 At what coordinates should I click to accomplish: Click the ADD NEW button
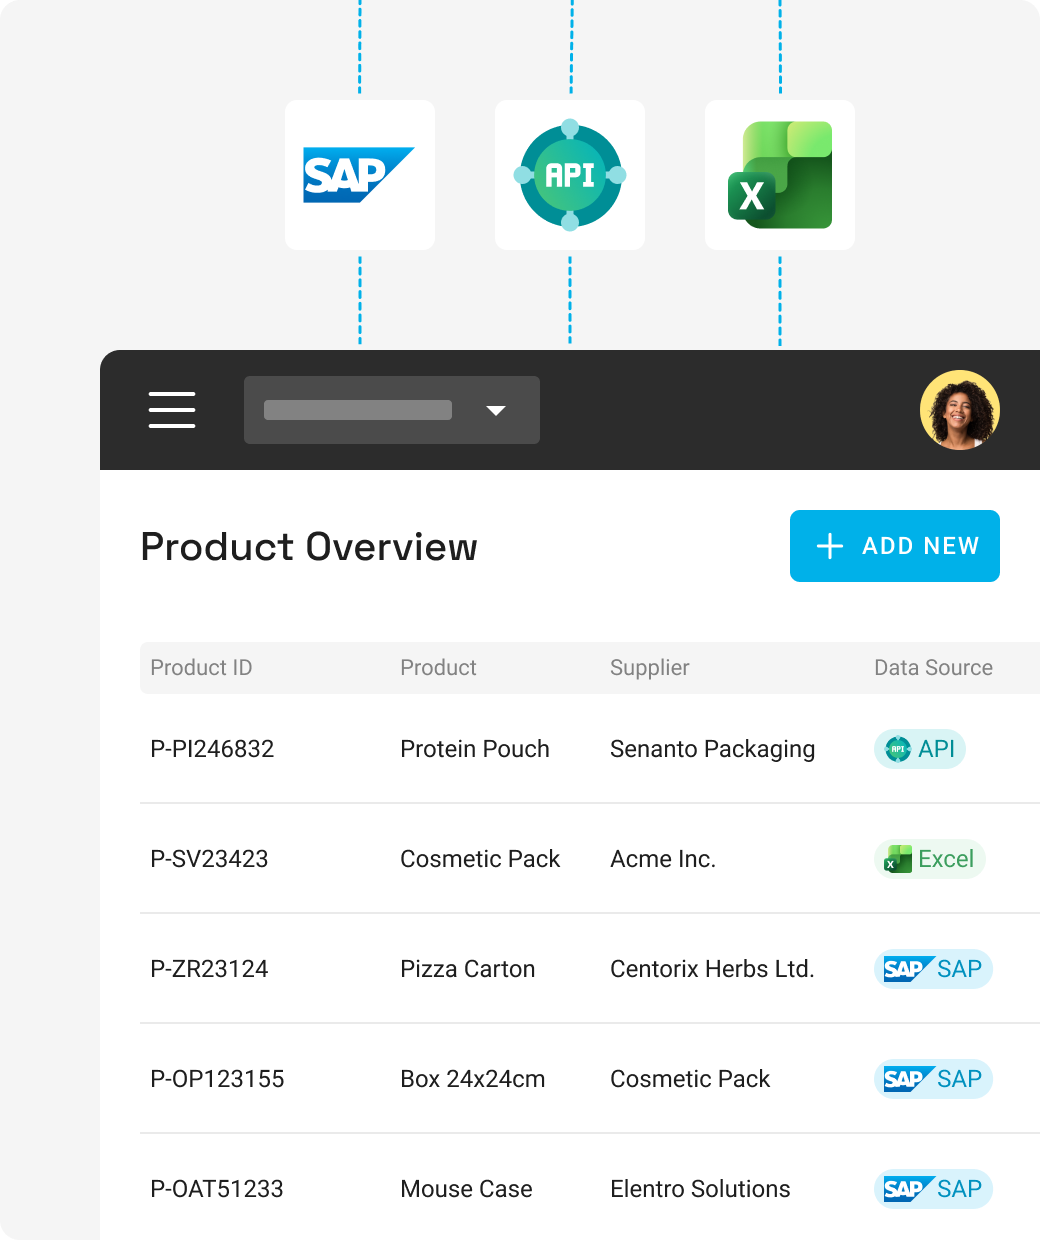click(895, 546)
